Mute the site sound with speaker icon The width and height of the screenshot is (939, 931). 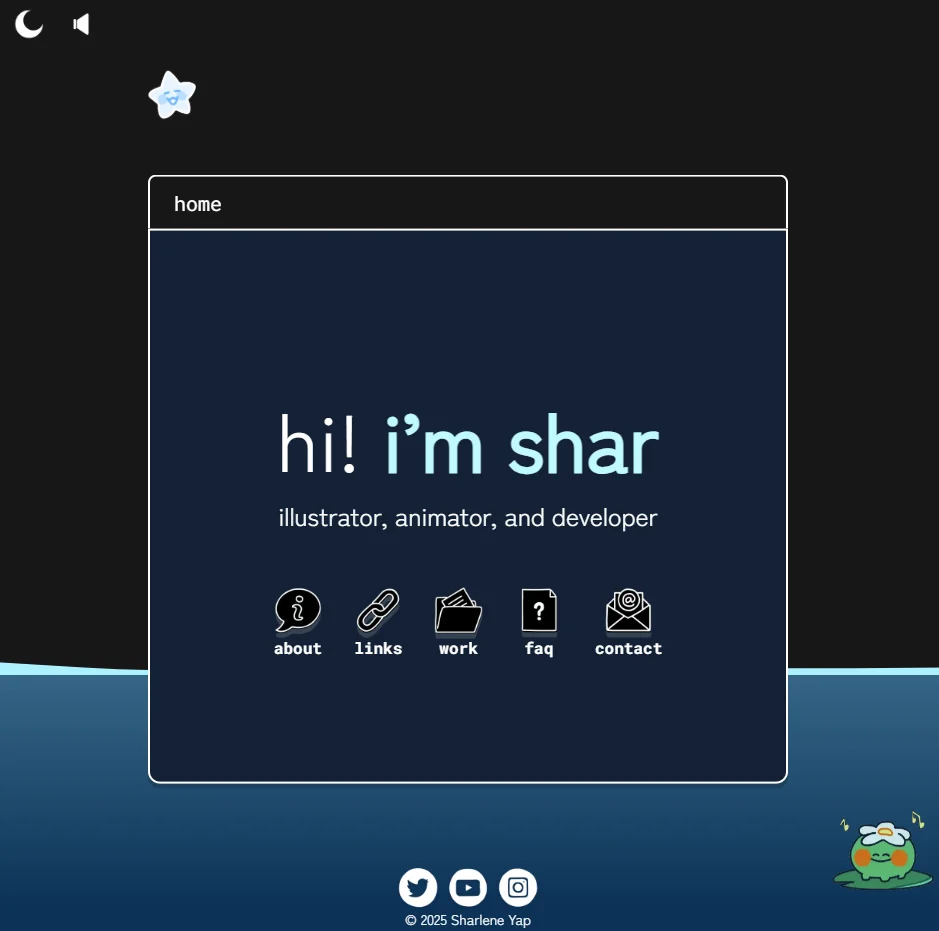click(x=81, y=24)
